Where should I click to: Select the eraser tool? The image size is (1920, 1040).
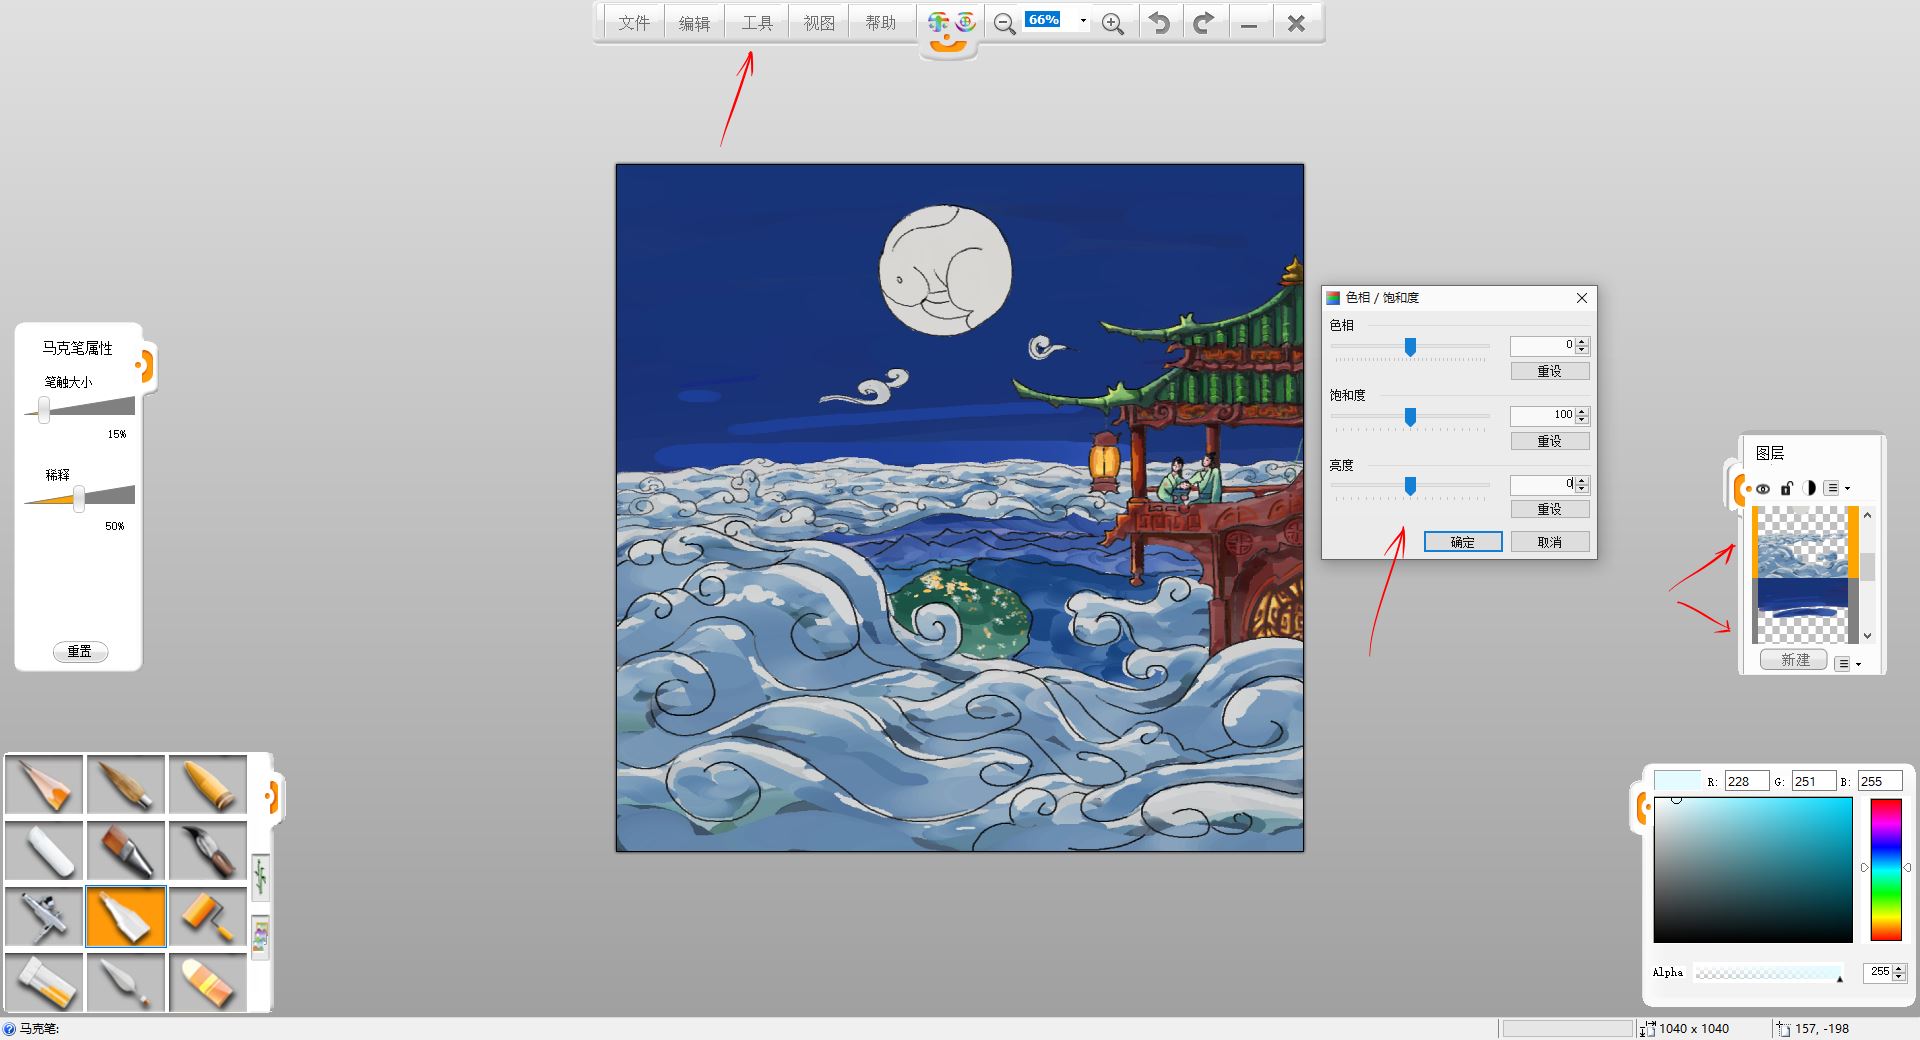point(208,982)
